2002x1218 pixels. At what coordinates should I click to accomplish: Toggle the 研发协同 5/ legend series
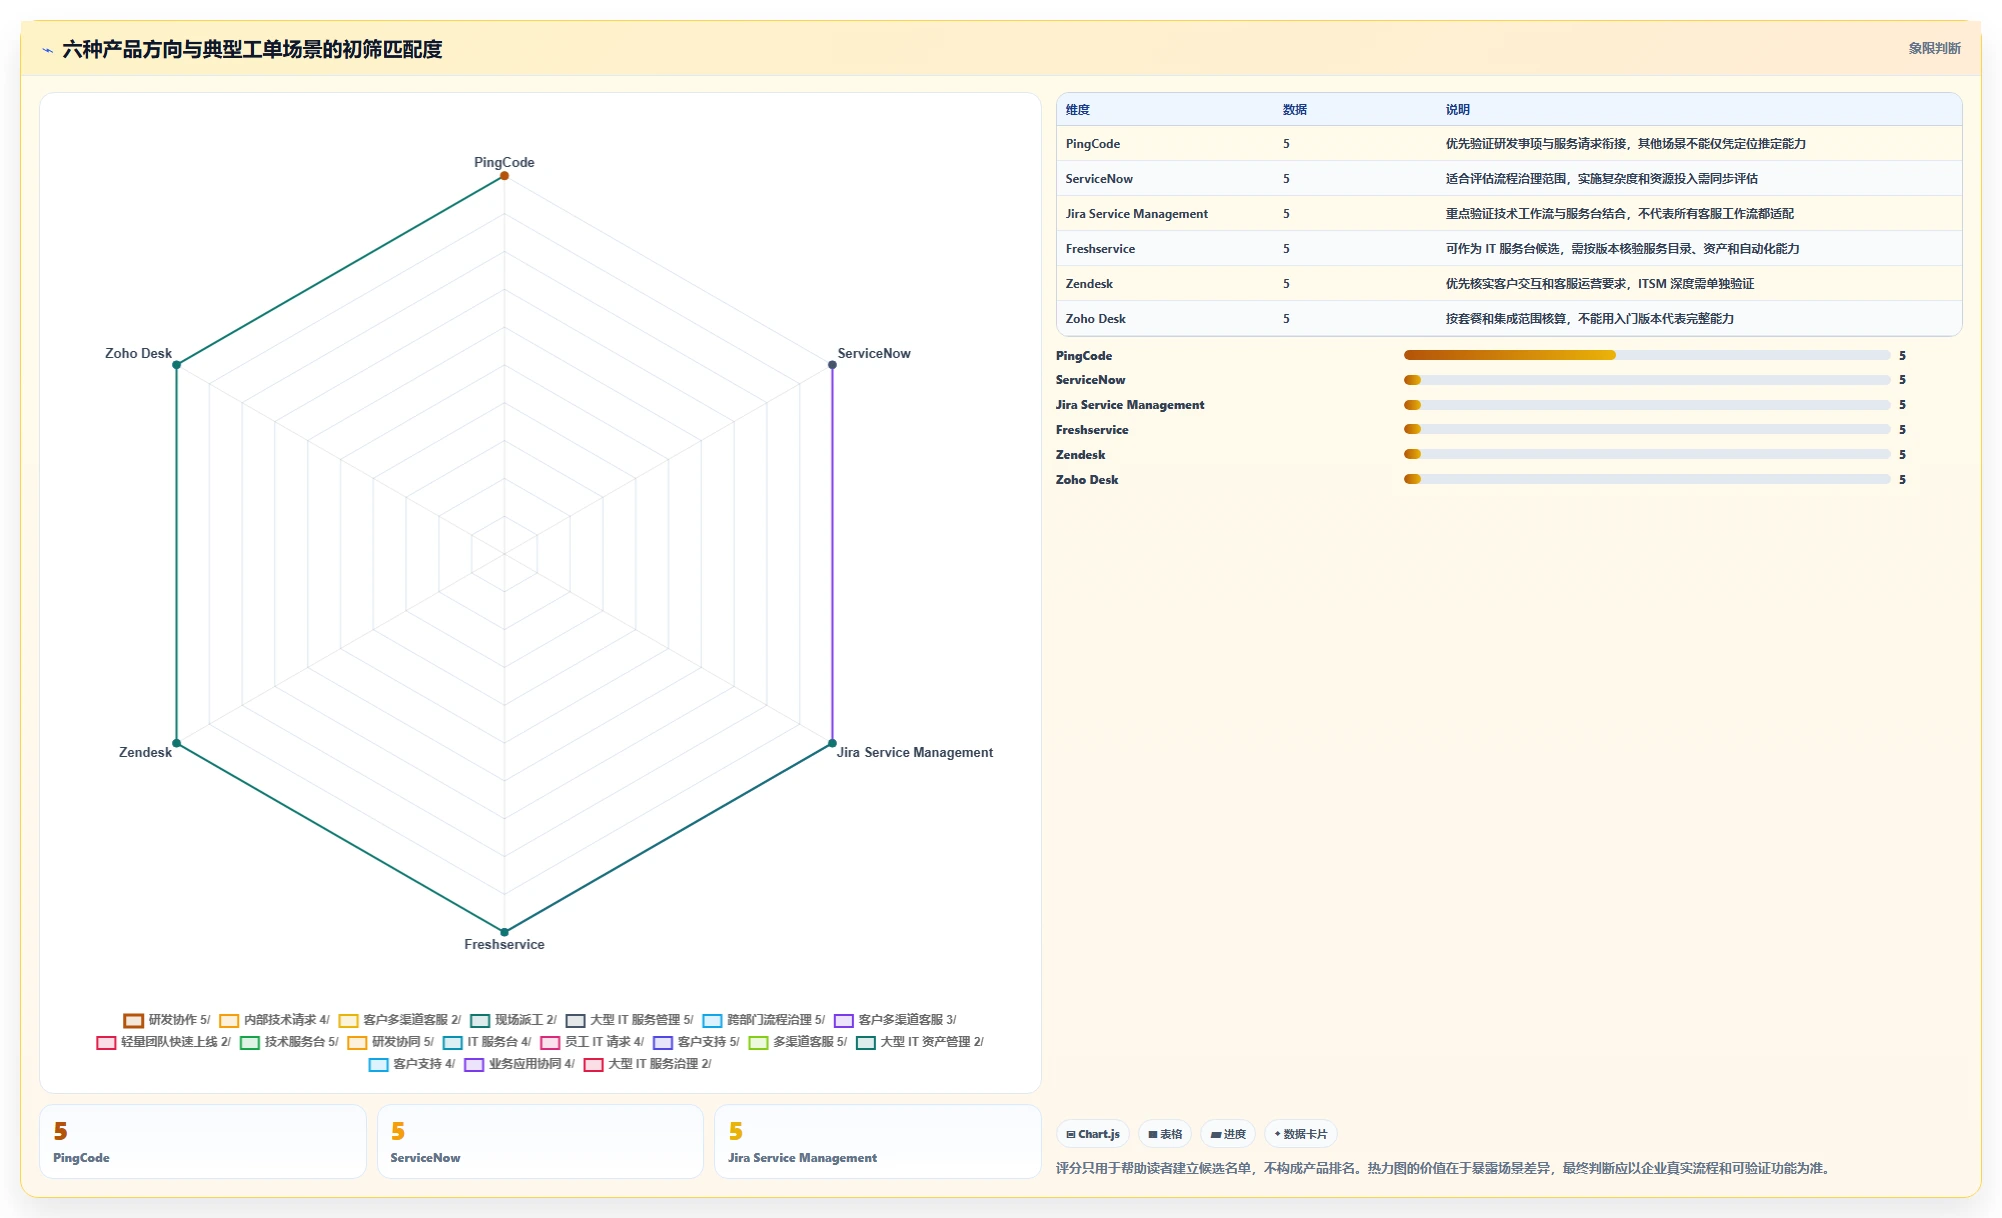(391, 1042)
